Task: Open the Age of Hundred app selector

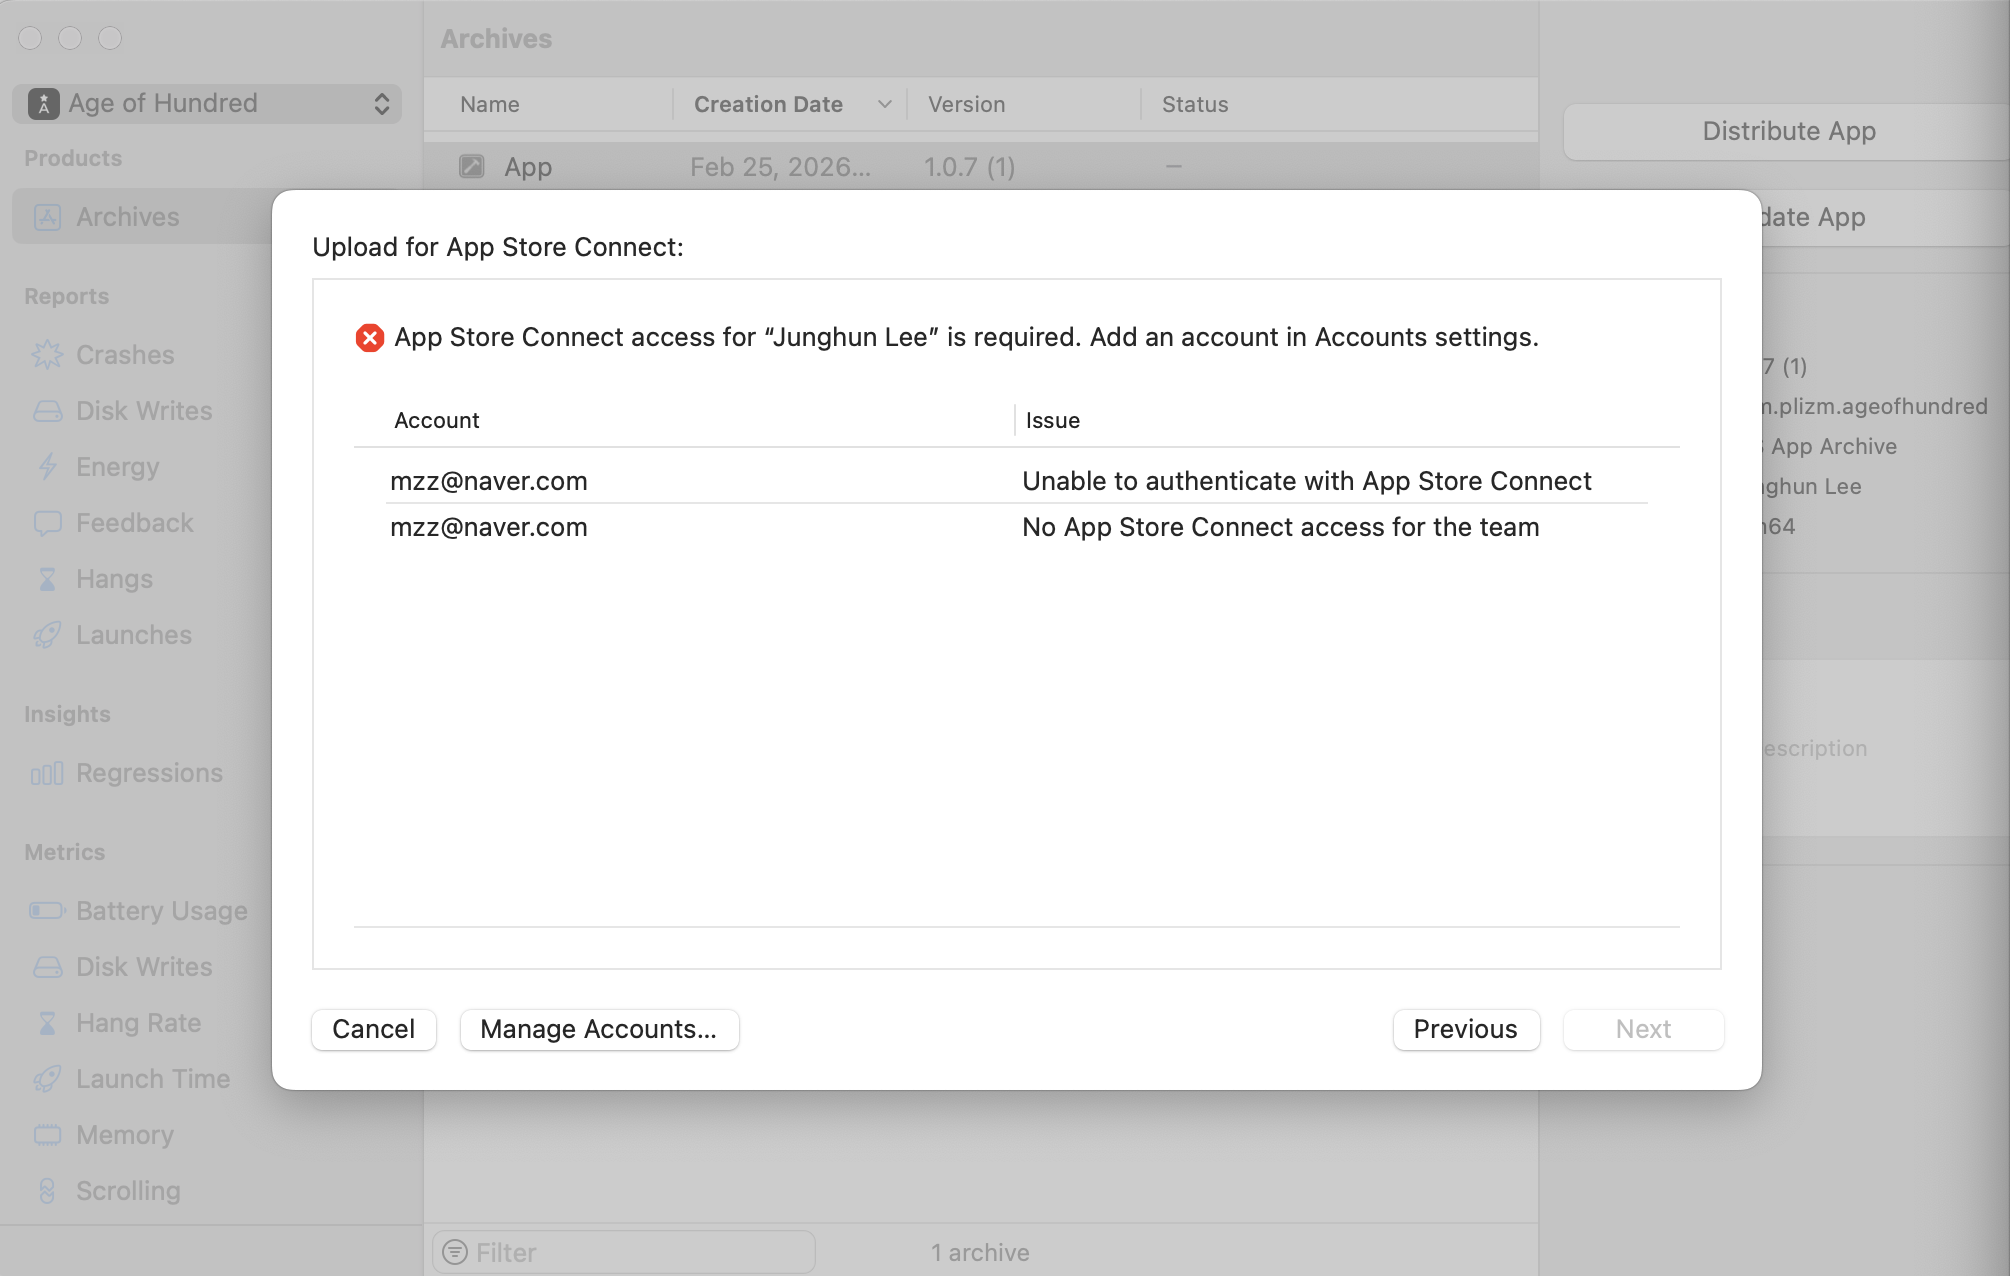Action: (207, 103)
